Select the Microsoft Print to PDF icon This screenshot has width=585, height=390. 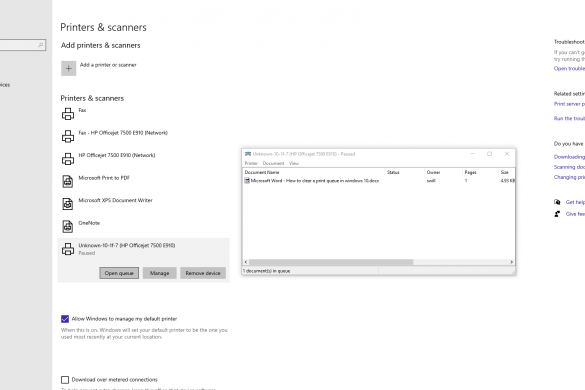[x=68, y=181]
